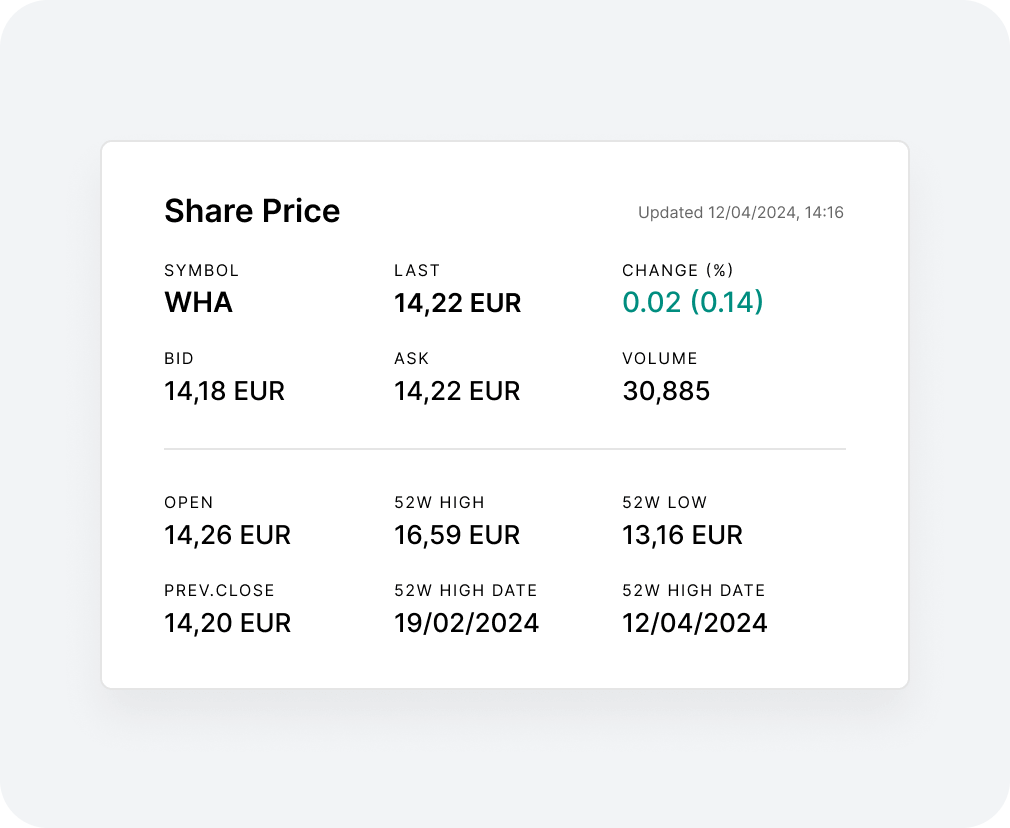Image resolution: width=1010 pixels, height=828 pixels.
Task: Click the WHA symbol value
Action: [x=198, y=302]
